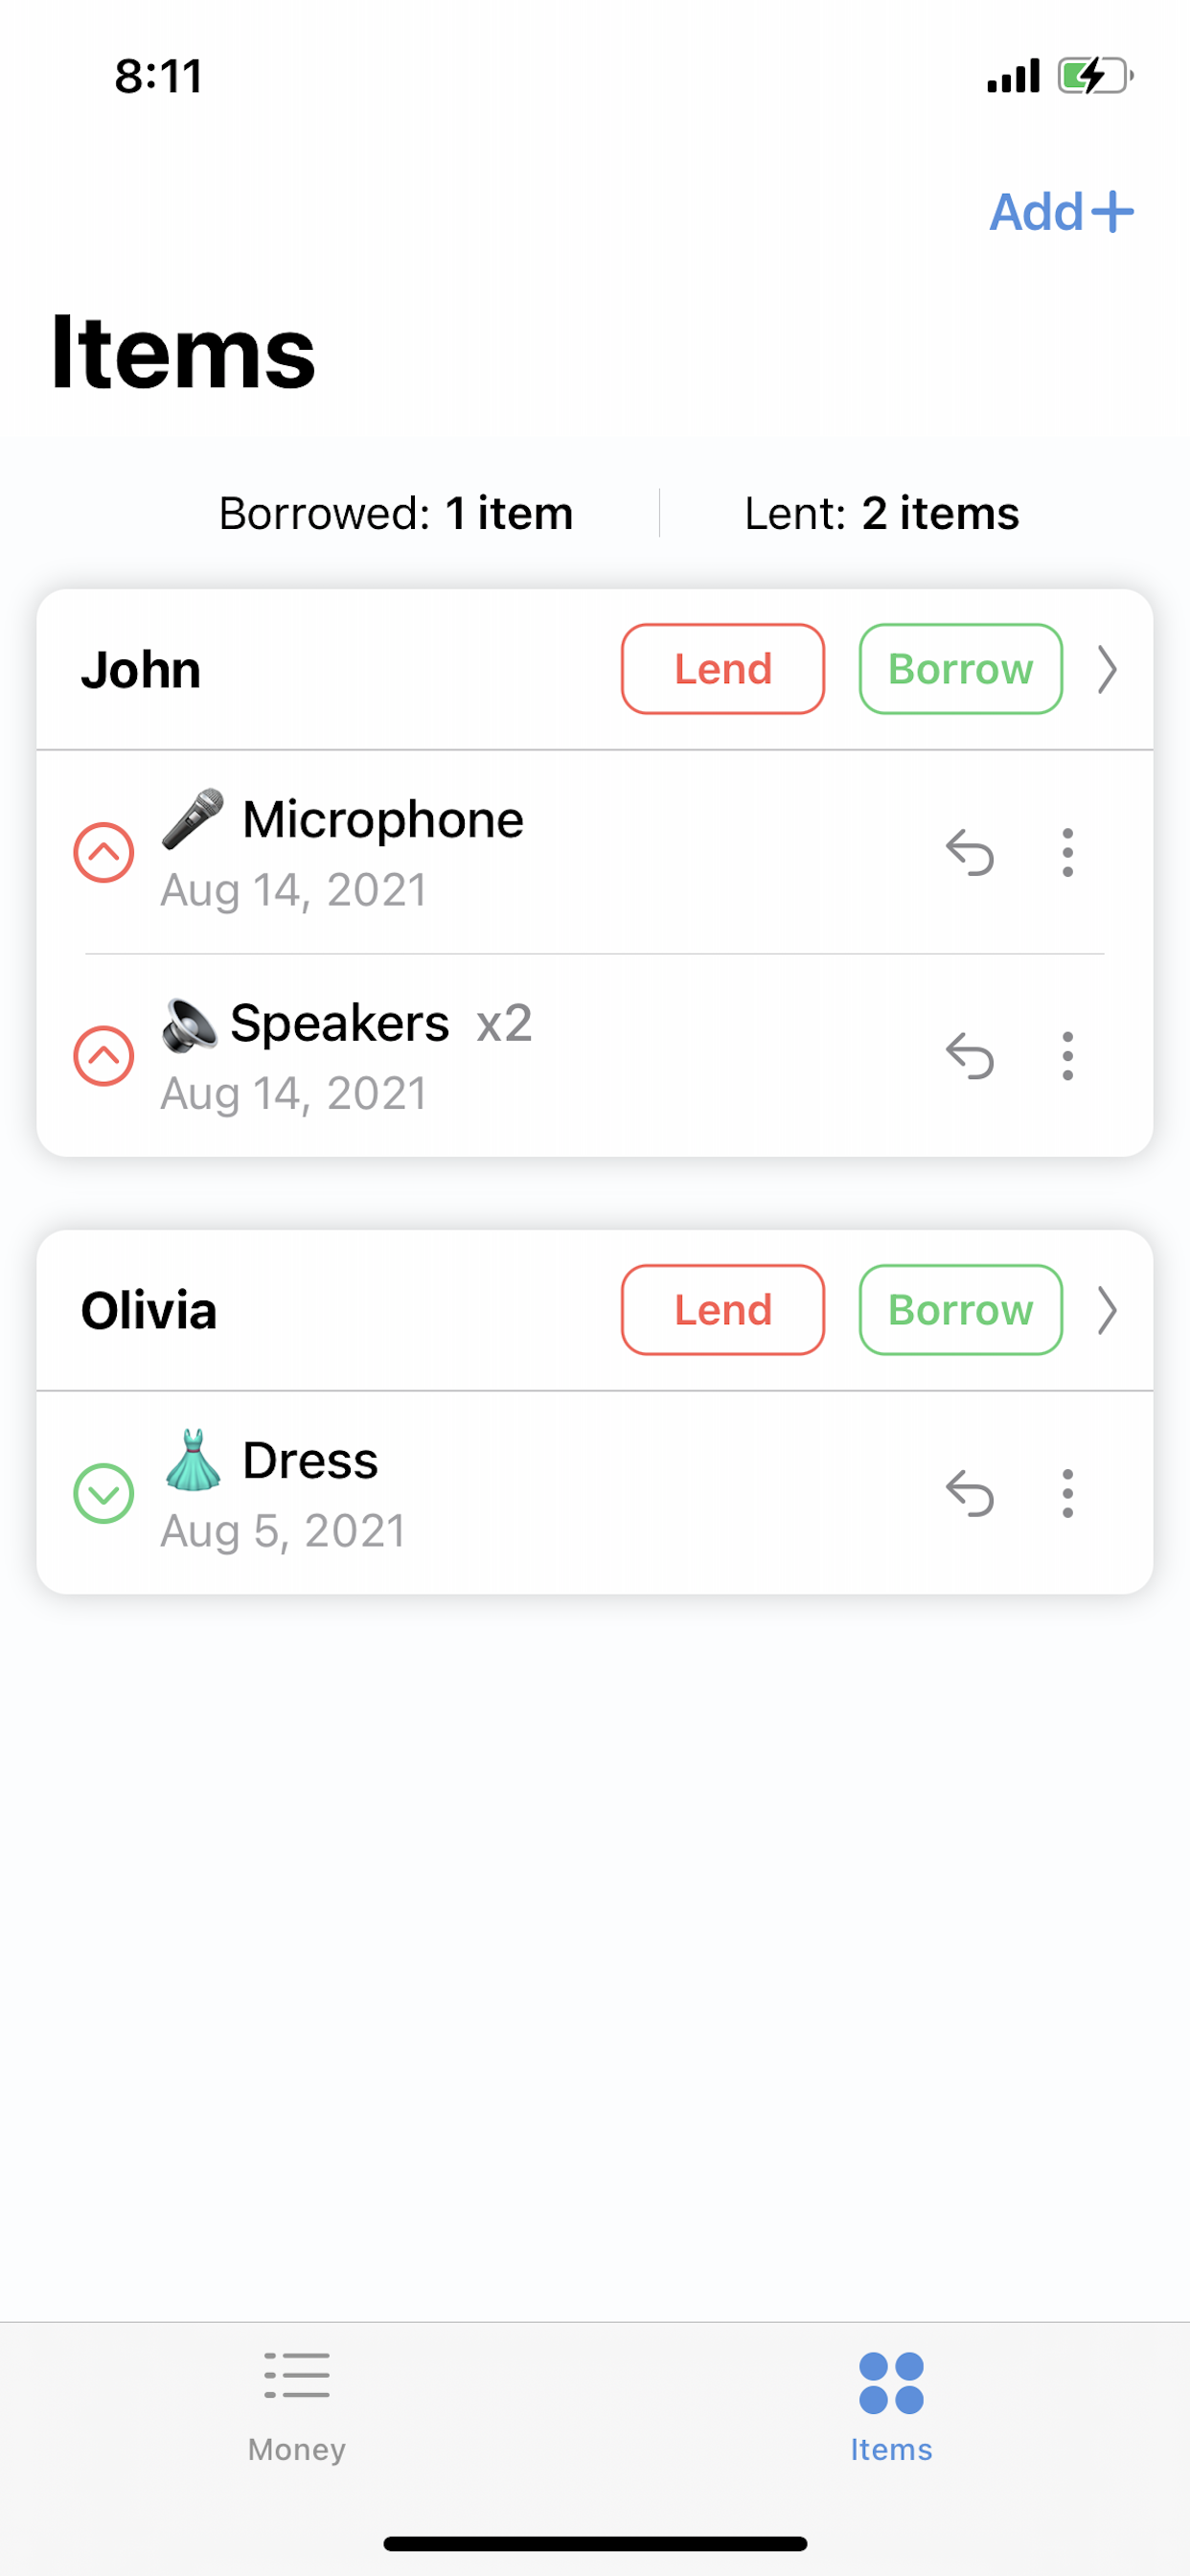Tap Add+ to create new item

coord(1060,212)
